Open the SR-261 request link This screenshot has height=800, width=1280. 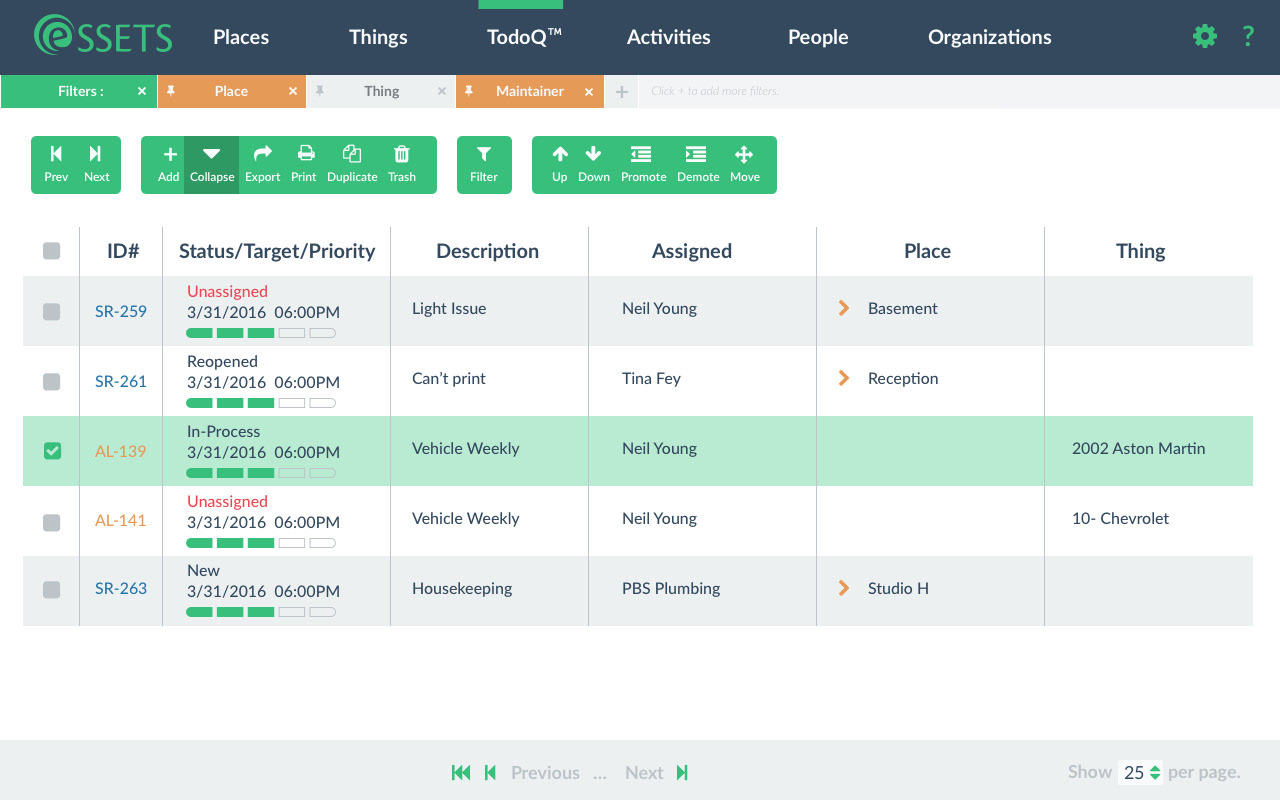coord(121,381)
